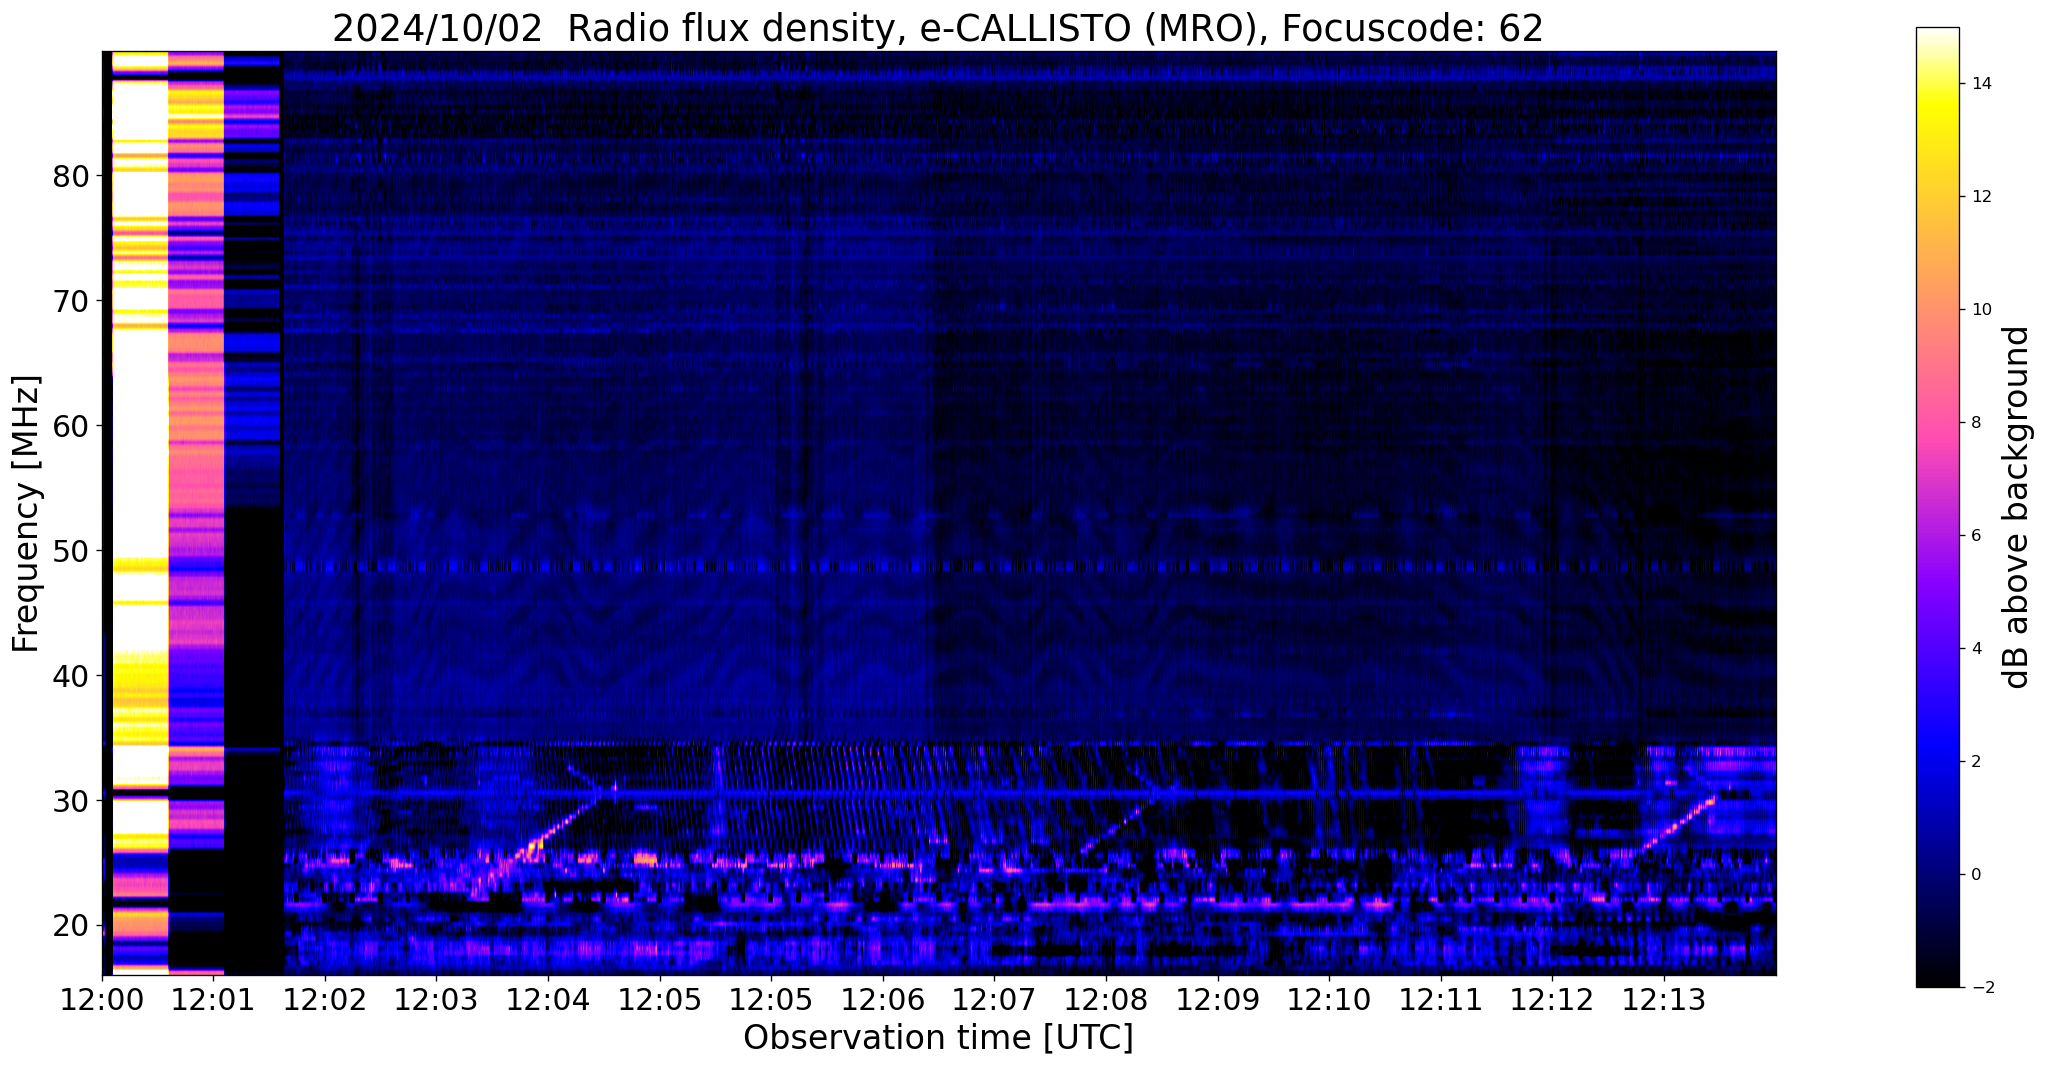
Task: Click the 20 MHz frequency tick label
Action: (x=70, y=926)
